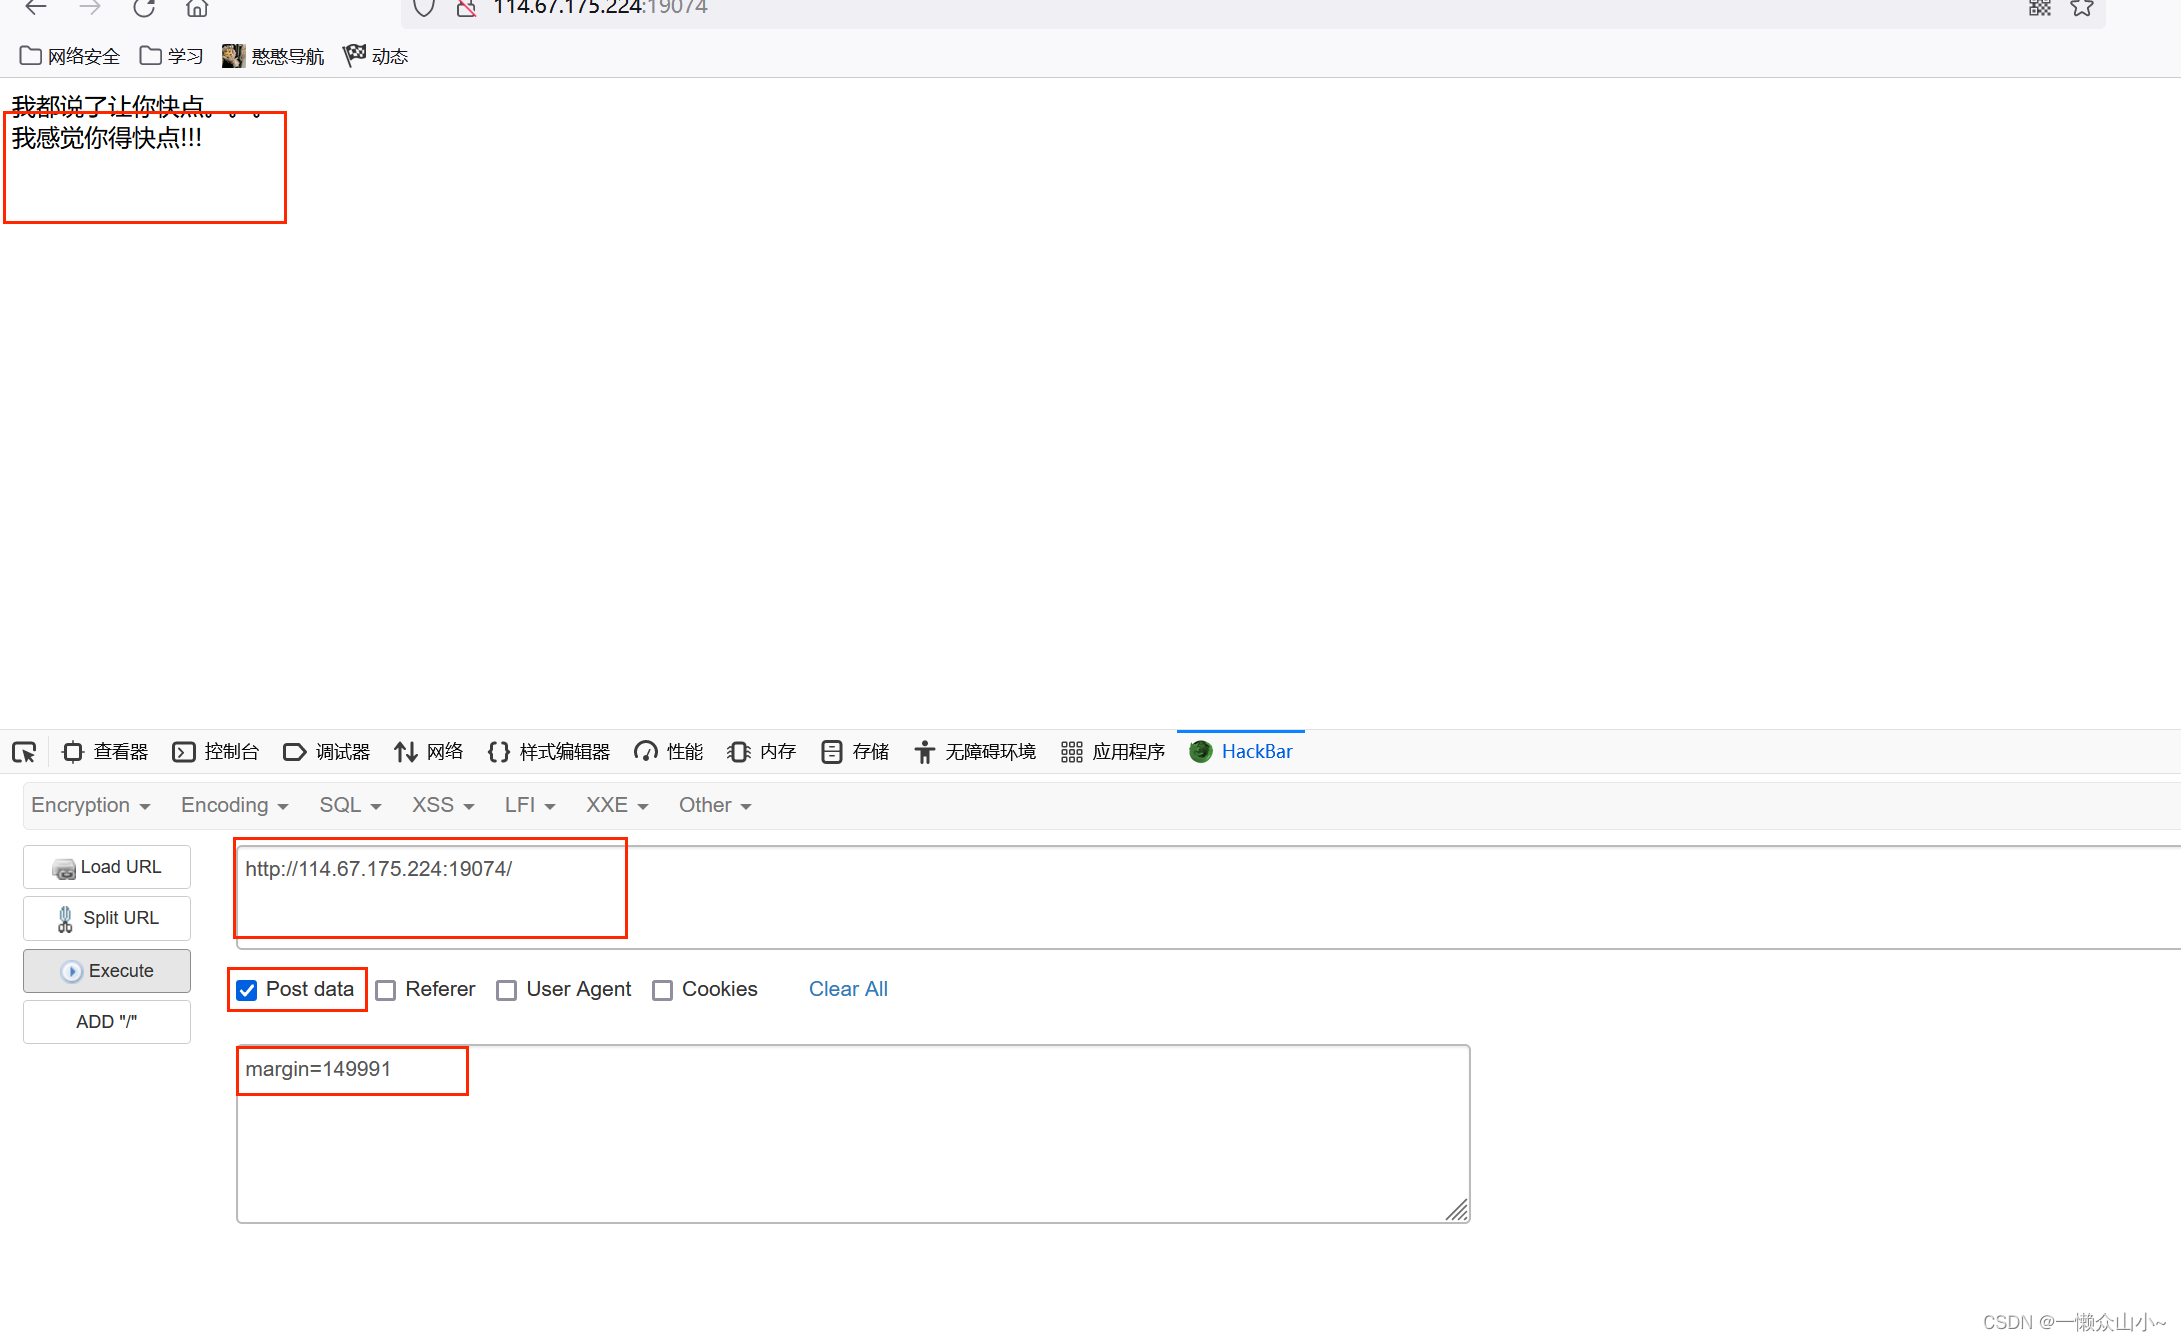Click the shield tracking protection icon

424,8
